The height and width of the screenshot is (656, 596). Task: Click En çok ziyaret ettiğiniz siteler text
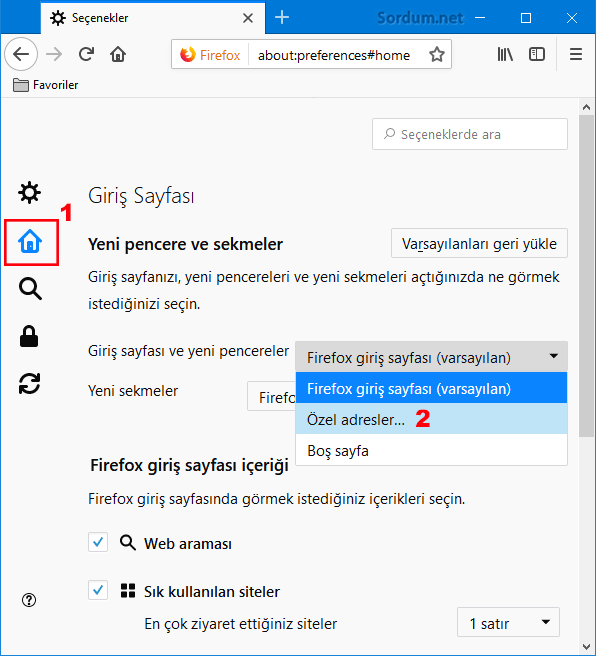point(240,624)
